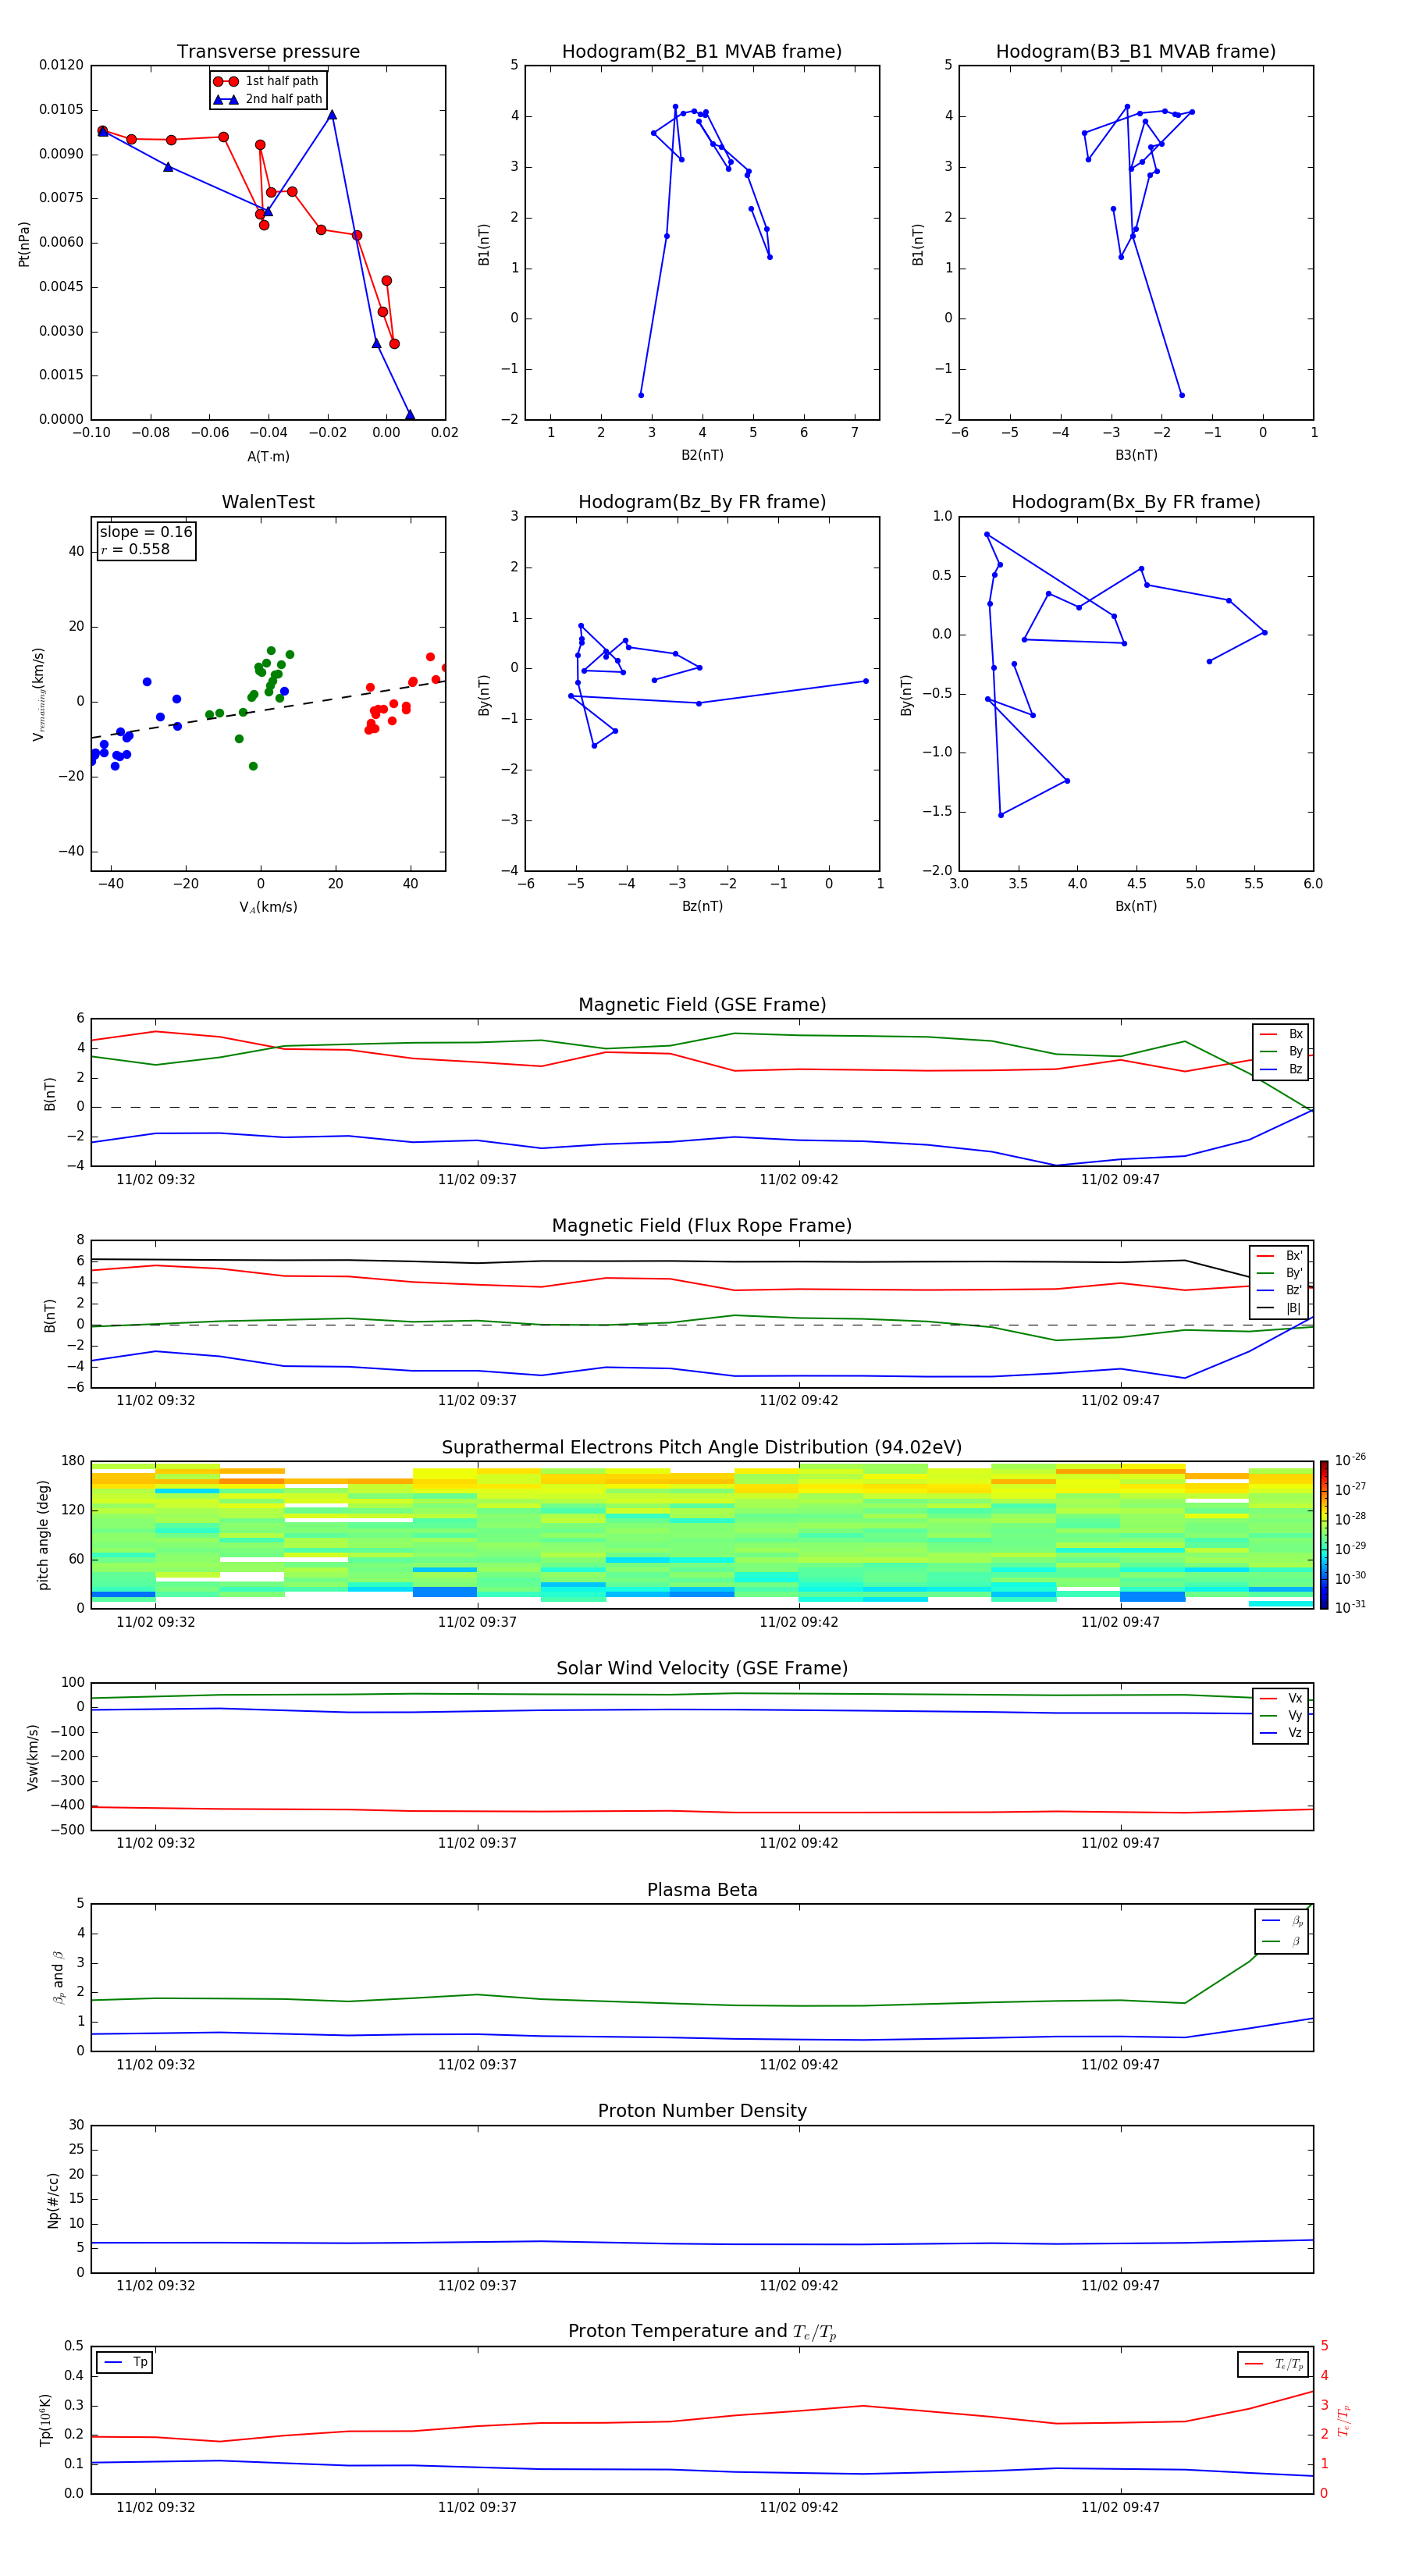Click the 'slope = 0.16' annotation
The height and width of the screenshot is (2576, 1405).
coord(146,532)
